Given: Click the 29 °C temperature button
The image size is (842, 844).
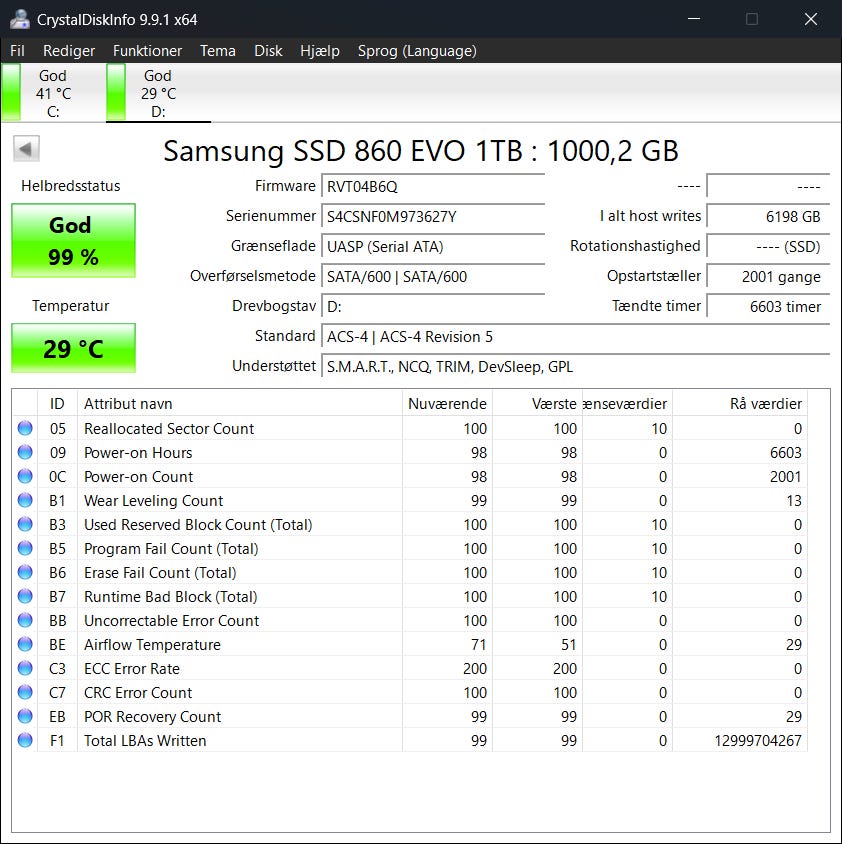Looking at the screenshot, I should (73, 348).
